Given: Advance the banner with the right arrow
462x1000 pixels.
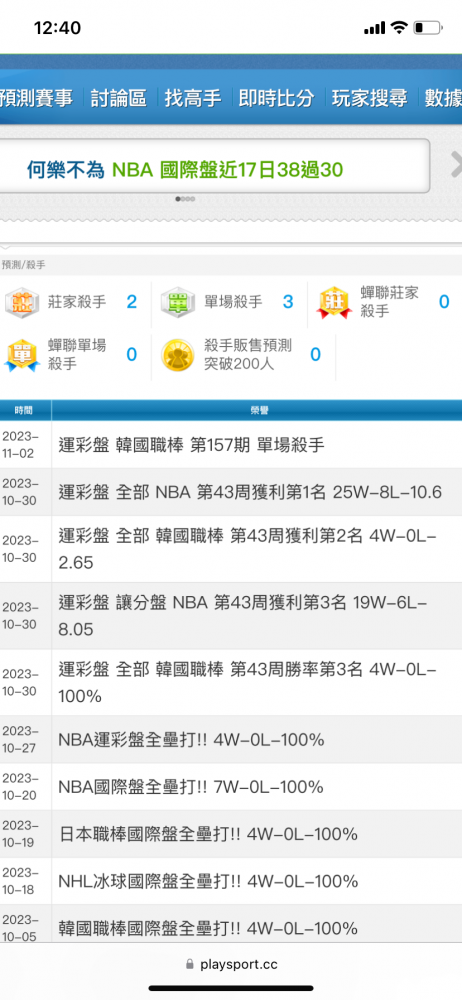Looking at the screenshot, I should (456, 165).
